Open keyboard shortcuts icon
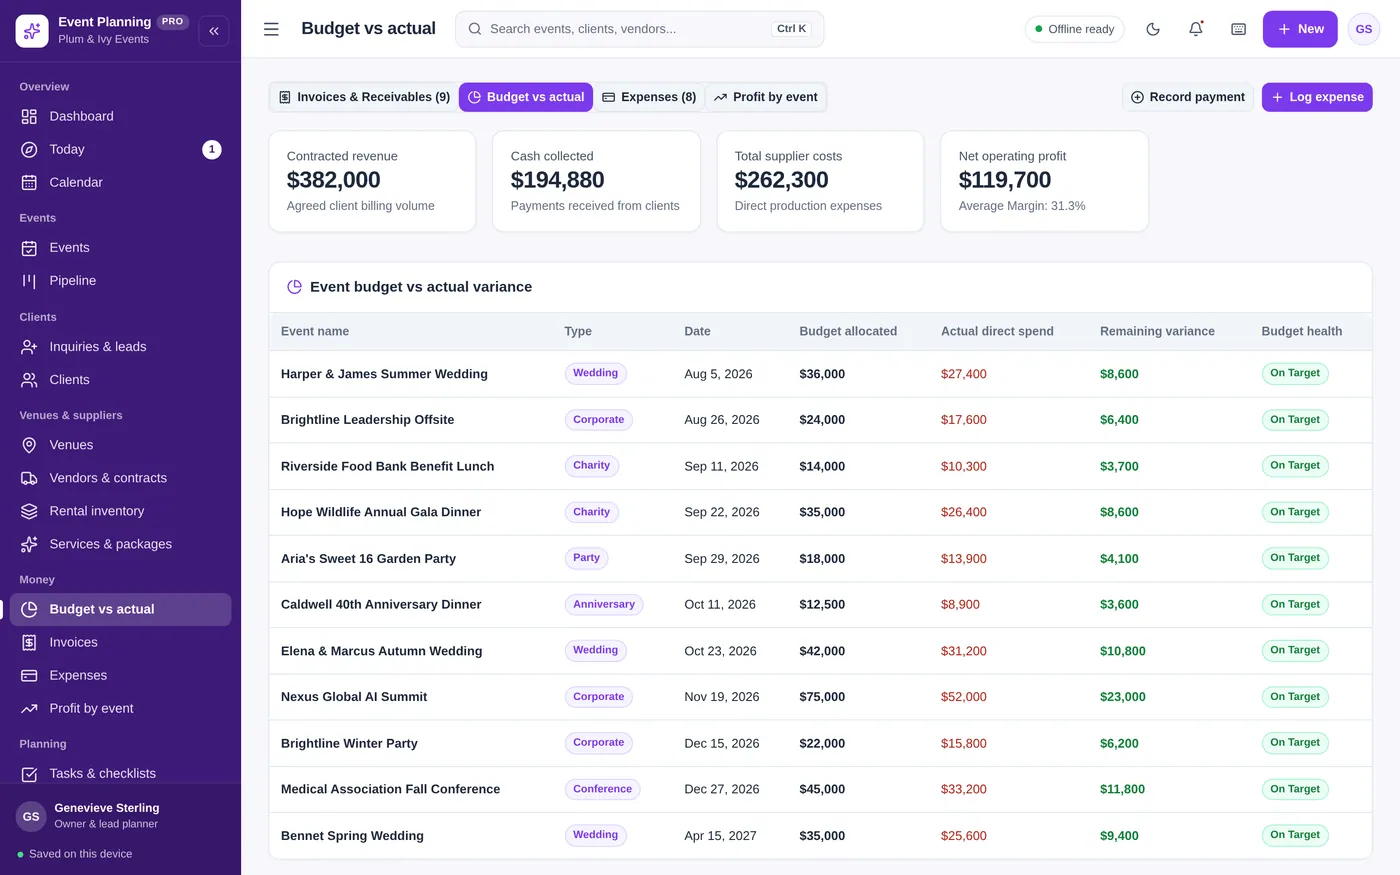Viewport: 1400px width, 875px height. pyautogui.click(x=1239, y=29)
